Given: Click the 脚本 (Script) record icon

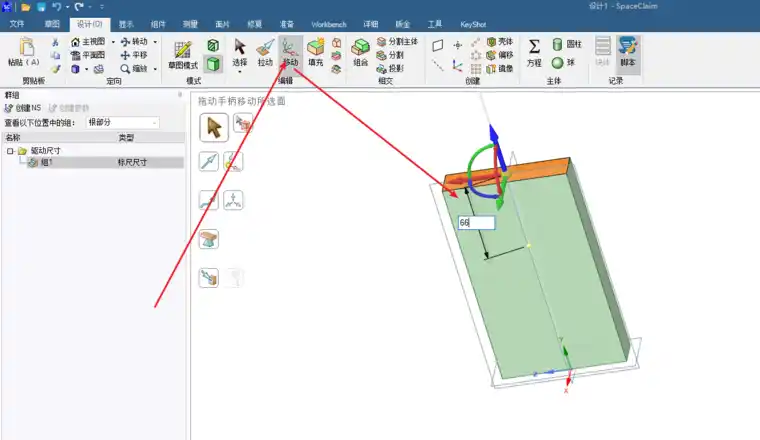Looking at the screenshot, I should [x=627, y=51].
